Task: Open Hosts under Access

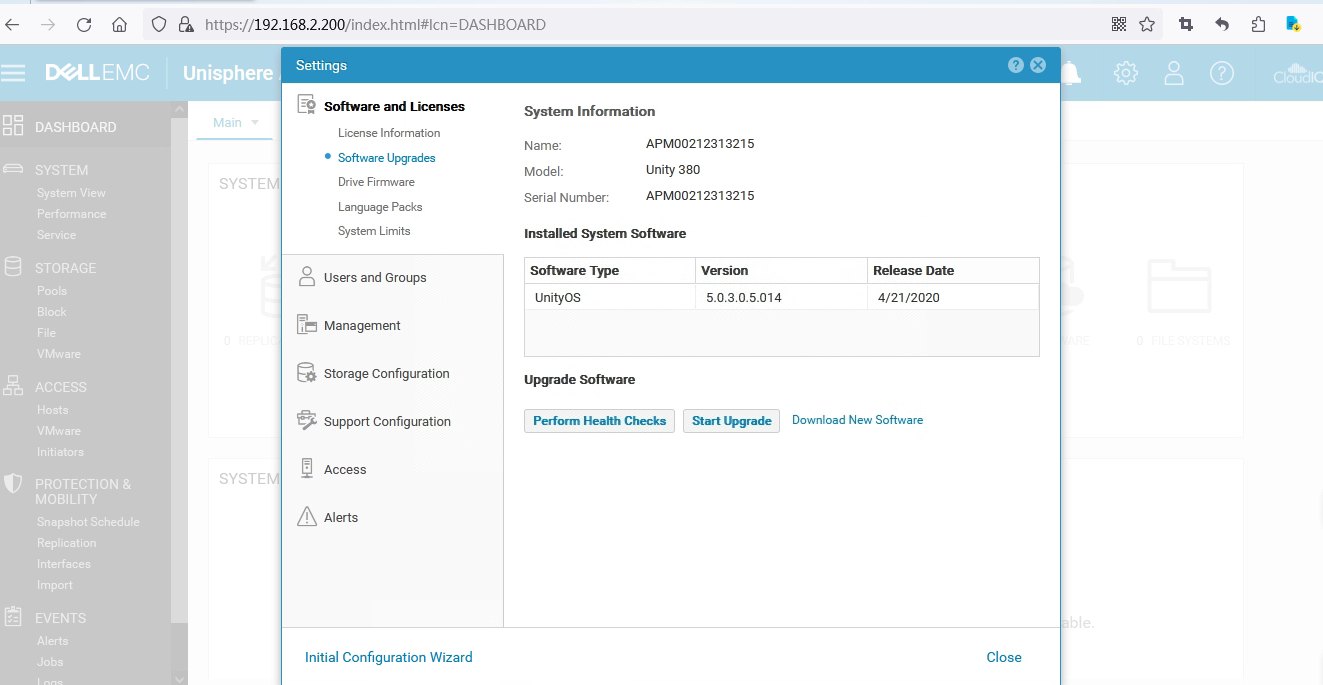Action: point(52,410)
